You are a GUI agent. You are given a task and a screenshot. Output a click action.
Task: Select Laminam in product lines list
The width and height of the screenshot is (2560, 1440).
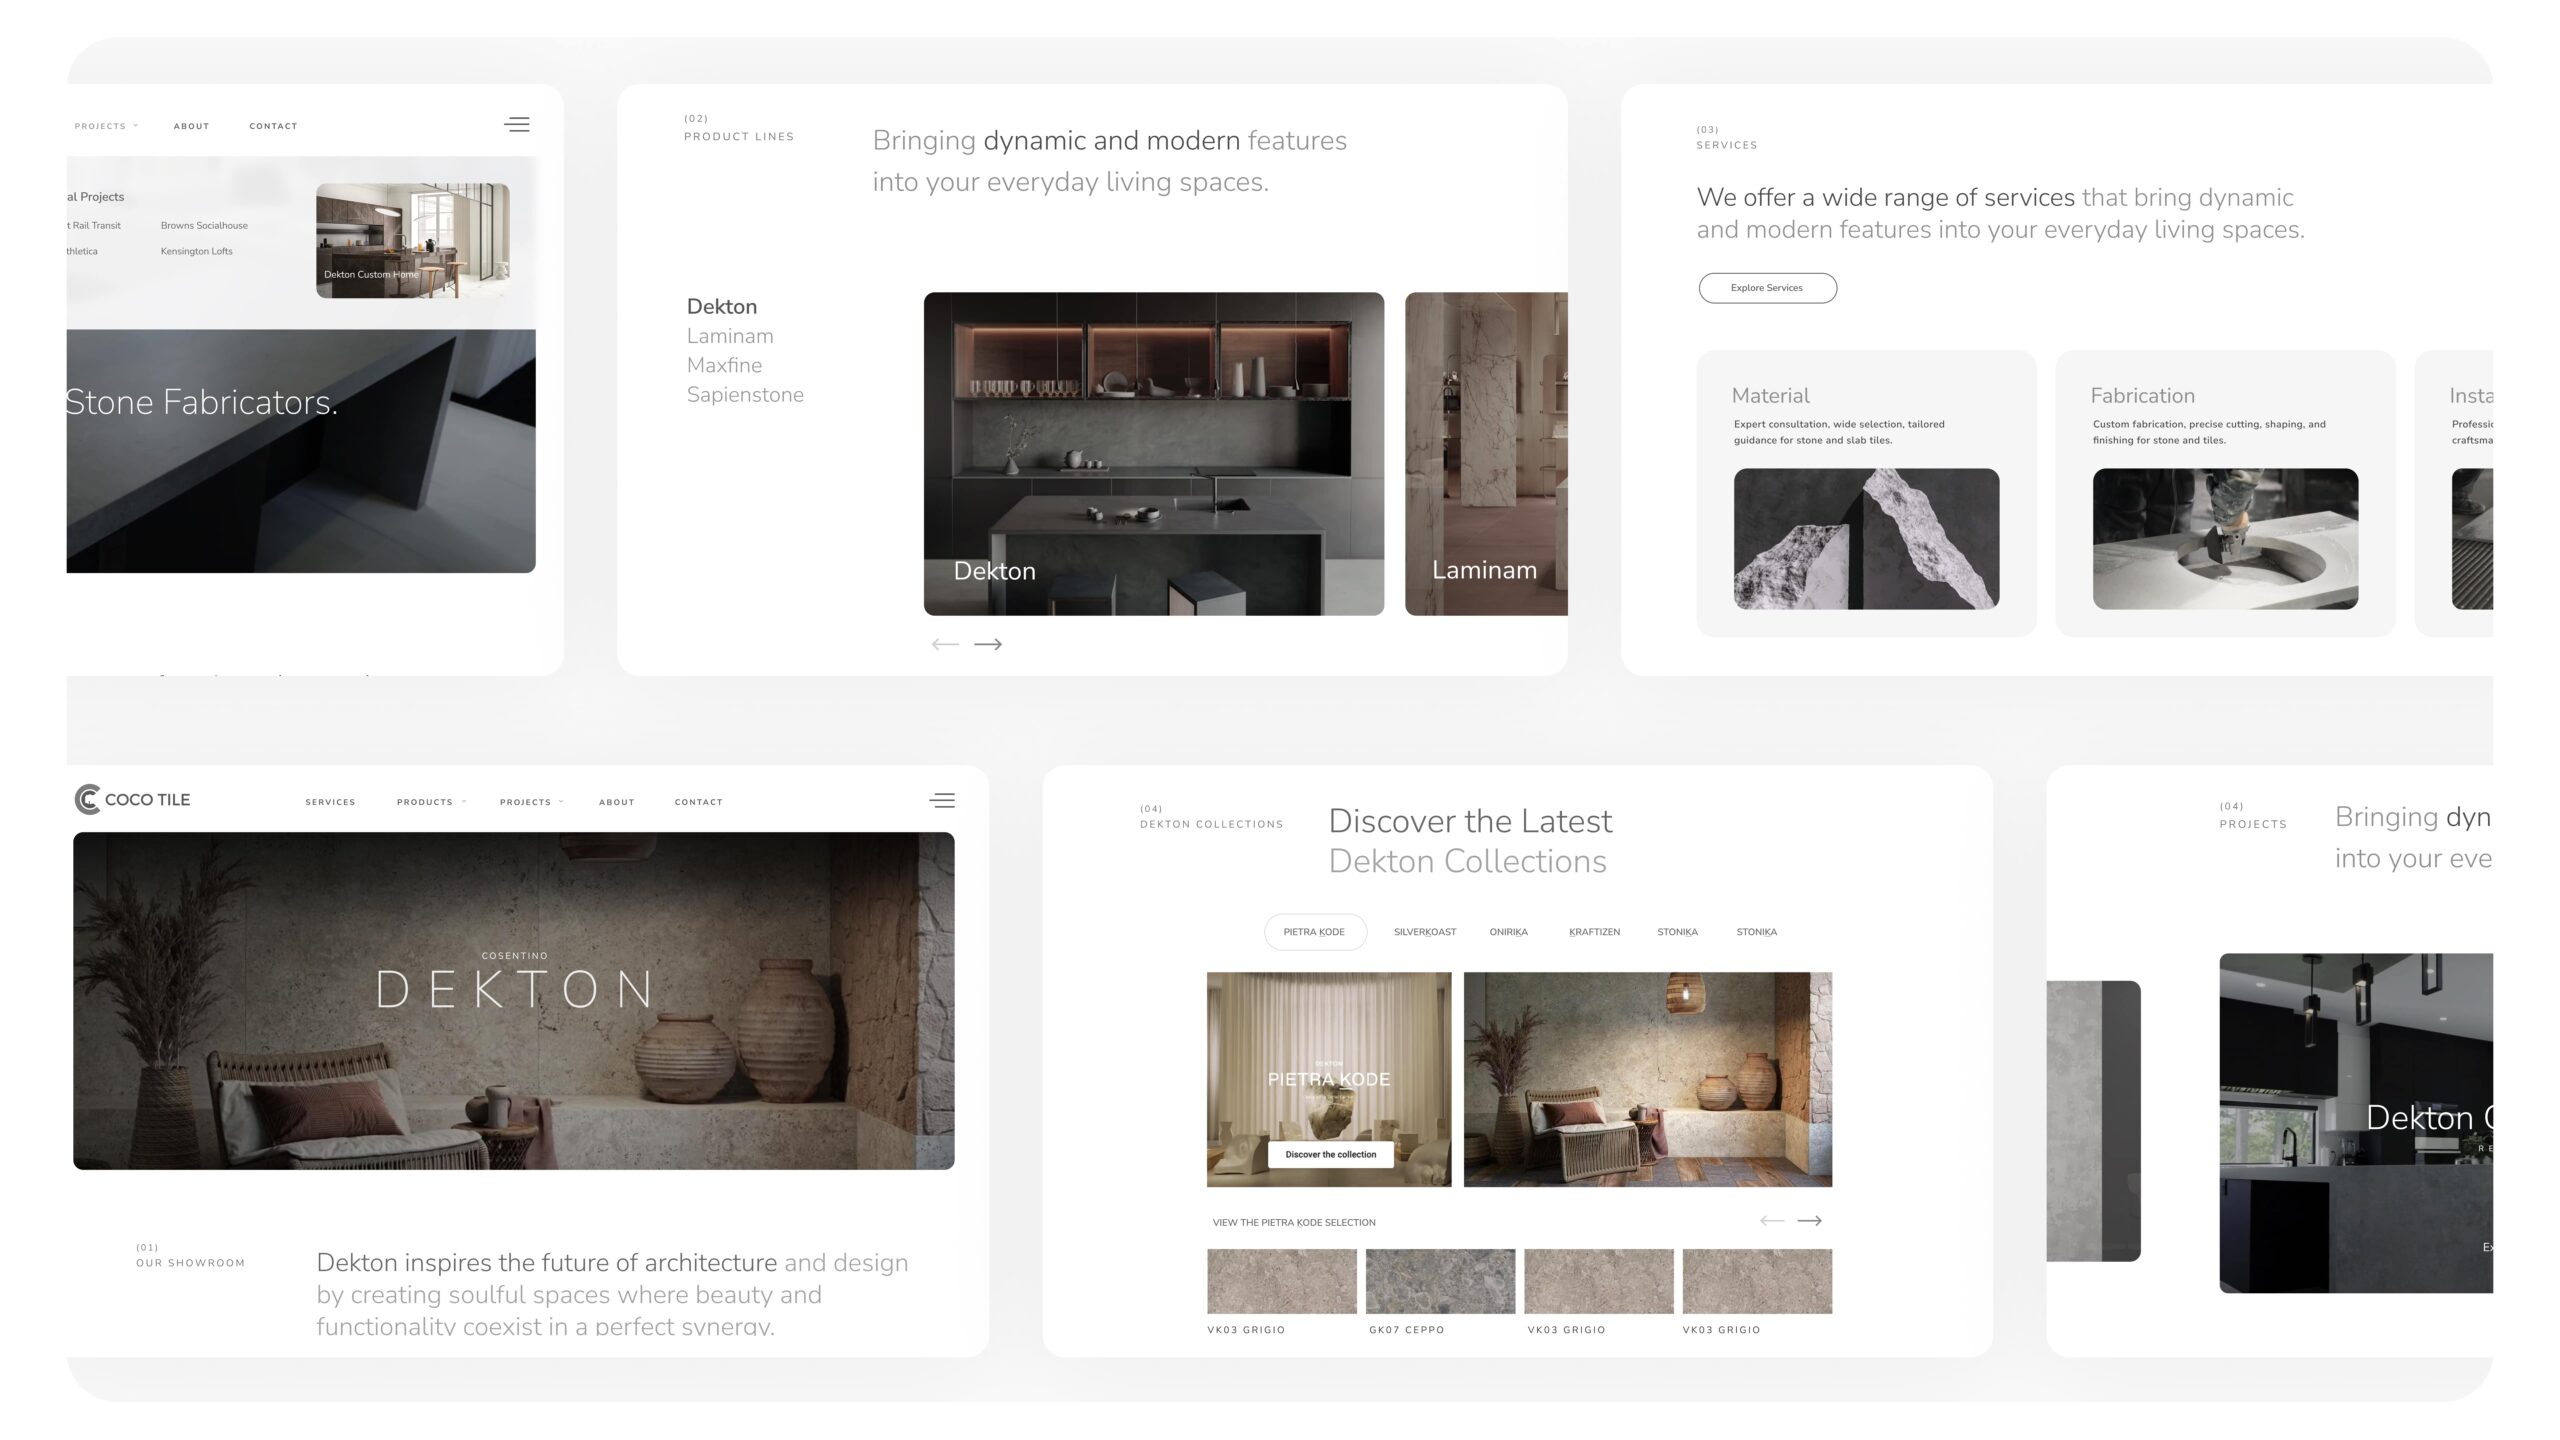(730, 336)
